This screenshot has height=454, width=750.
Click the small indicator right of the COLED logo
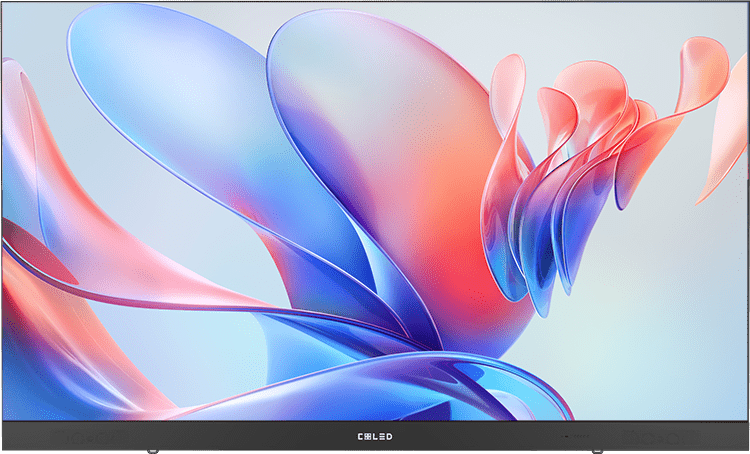[x=567, y=437]
